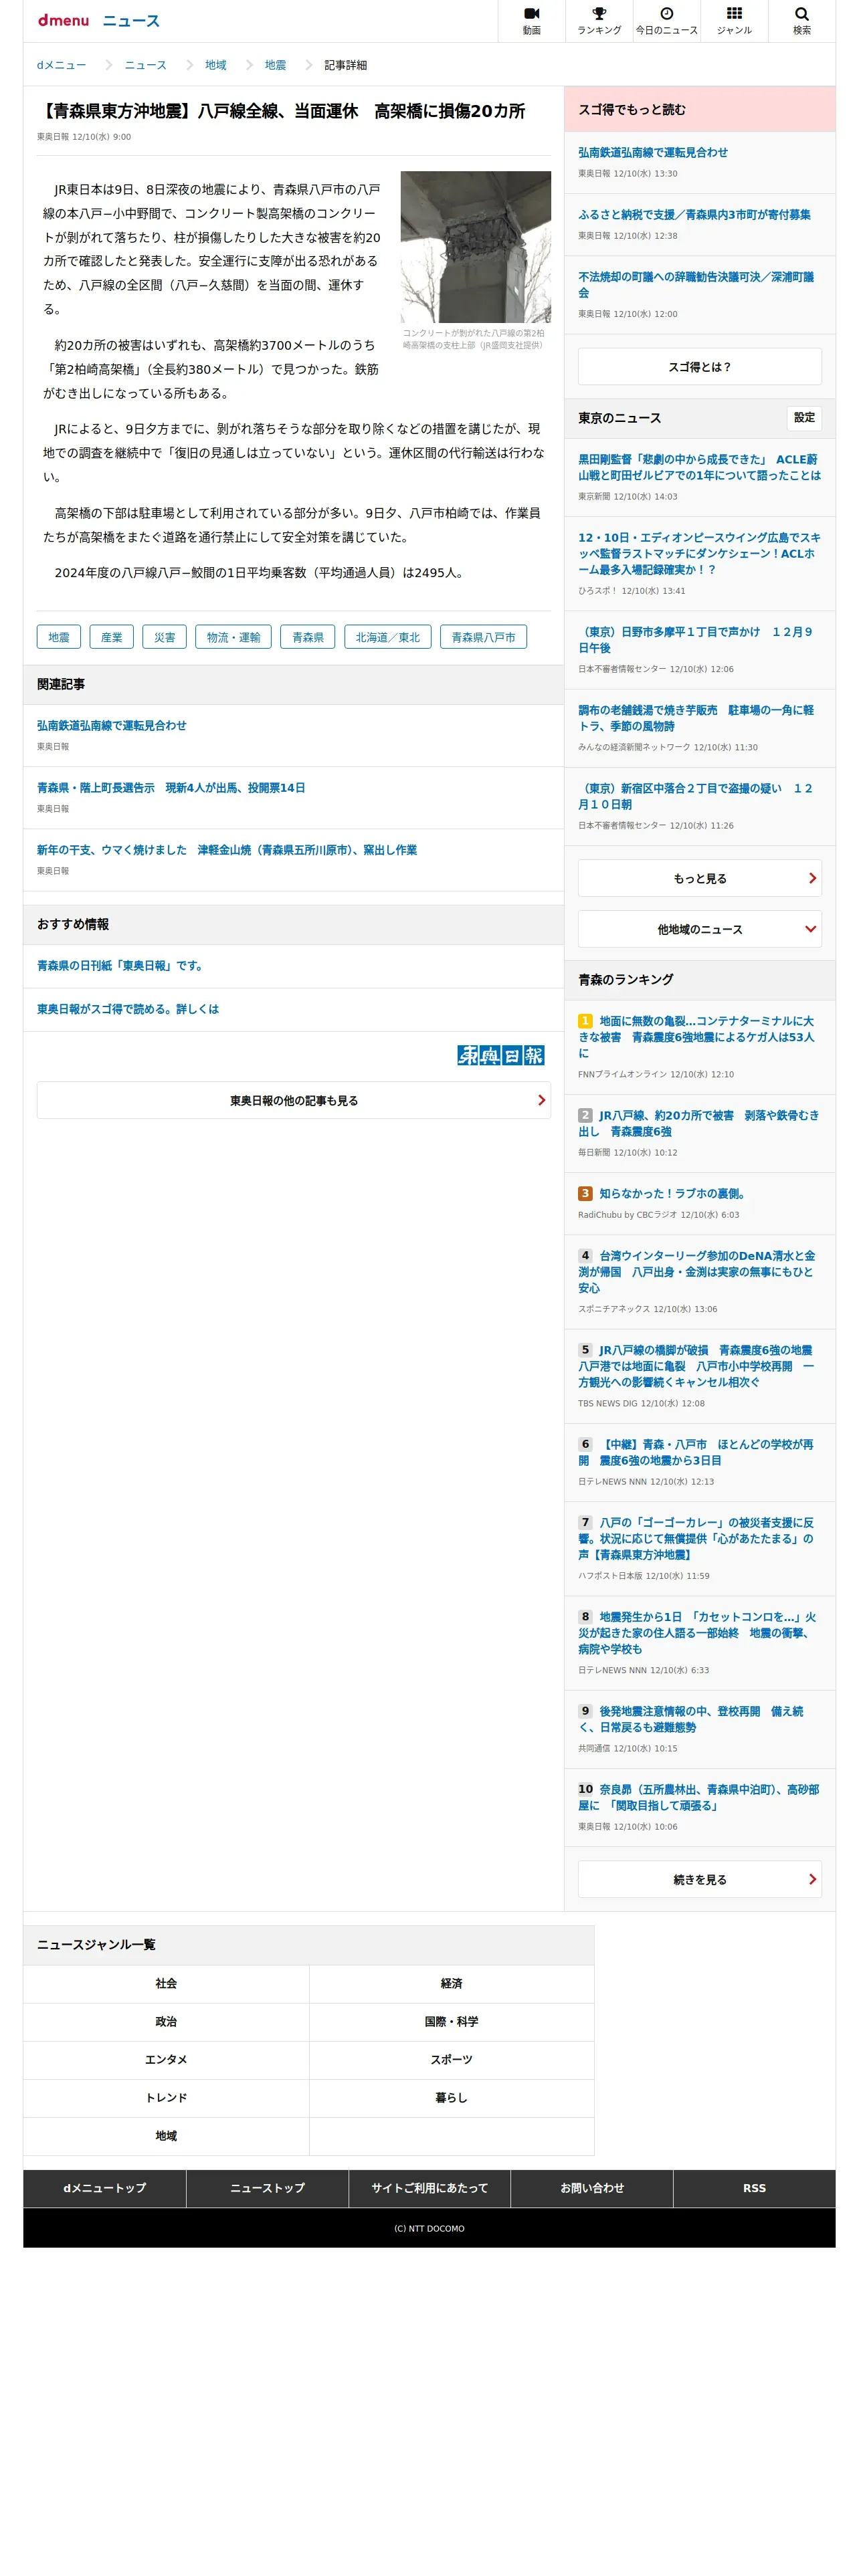Open ranking item number 1 badge article
The image size is (859, 2576).
[696, 1037]
